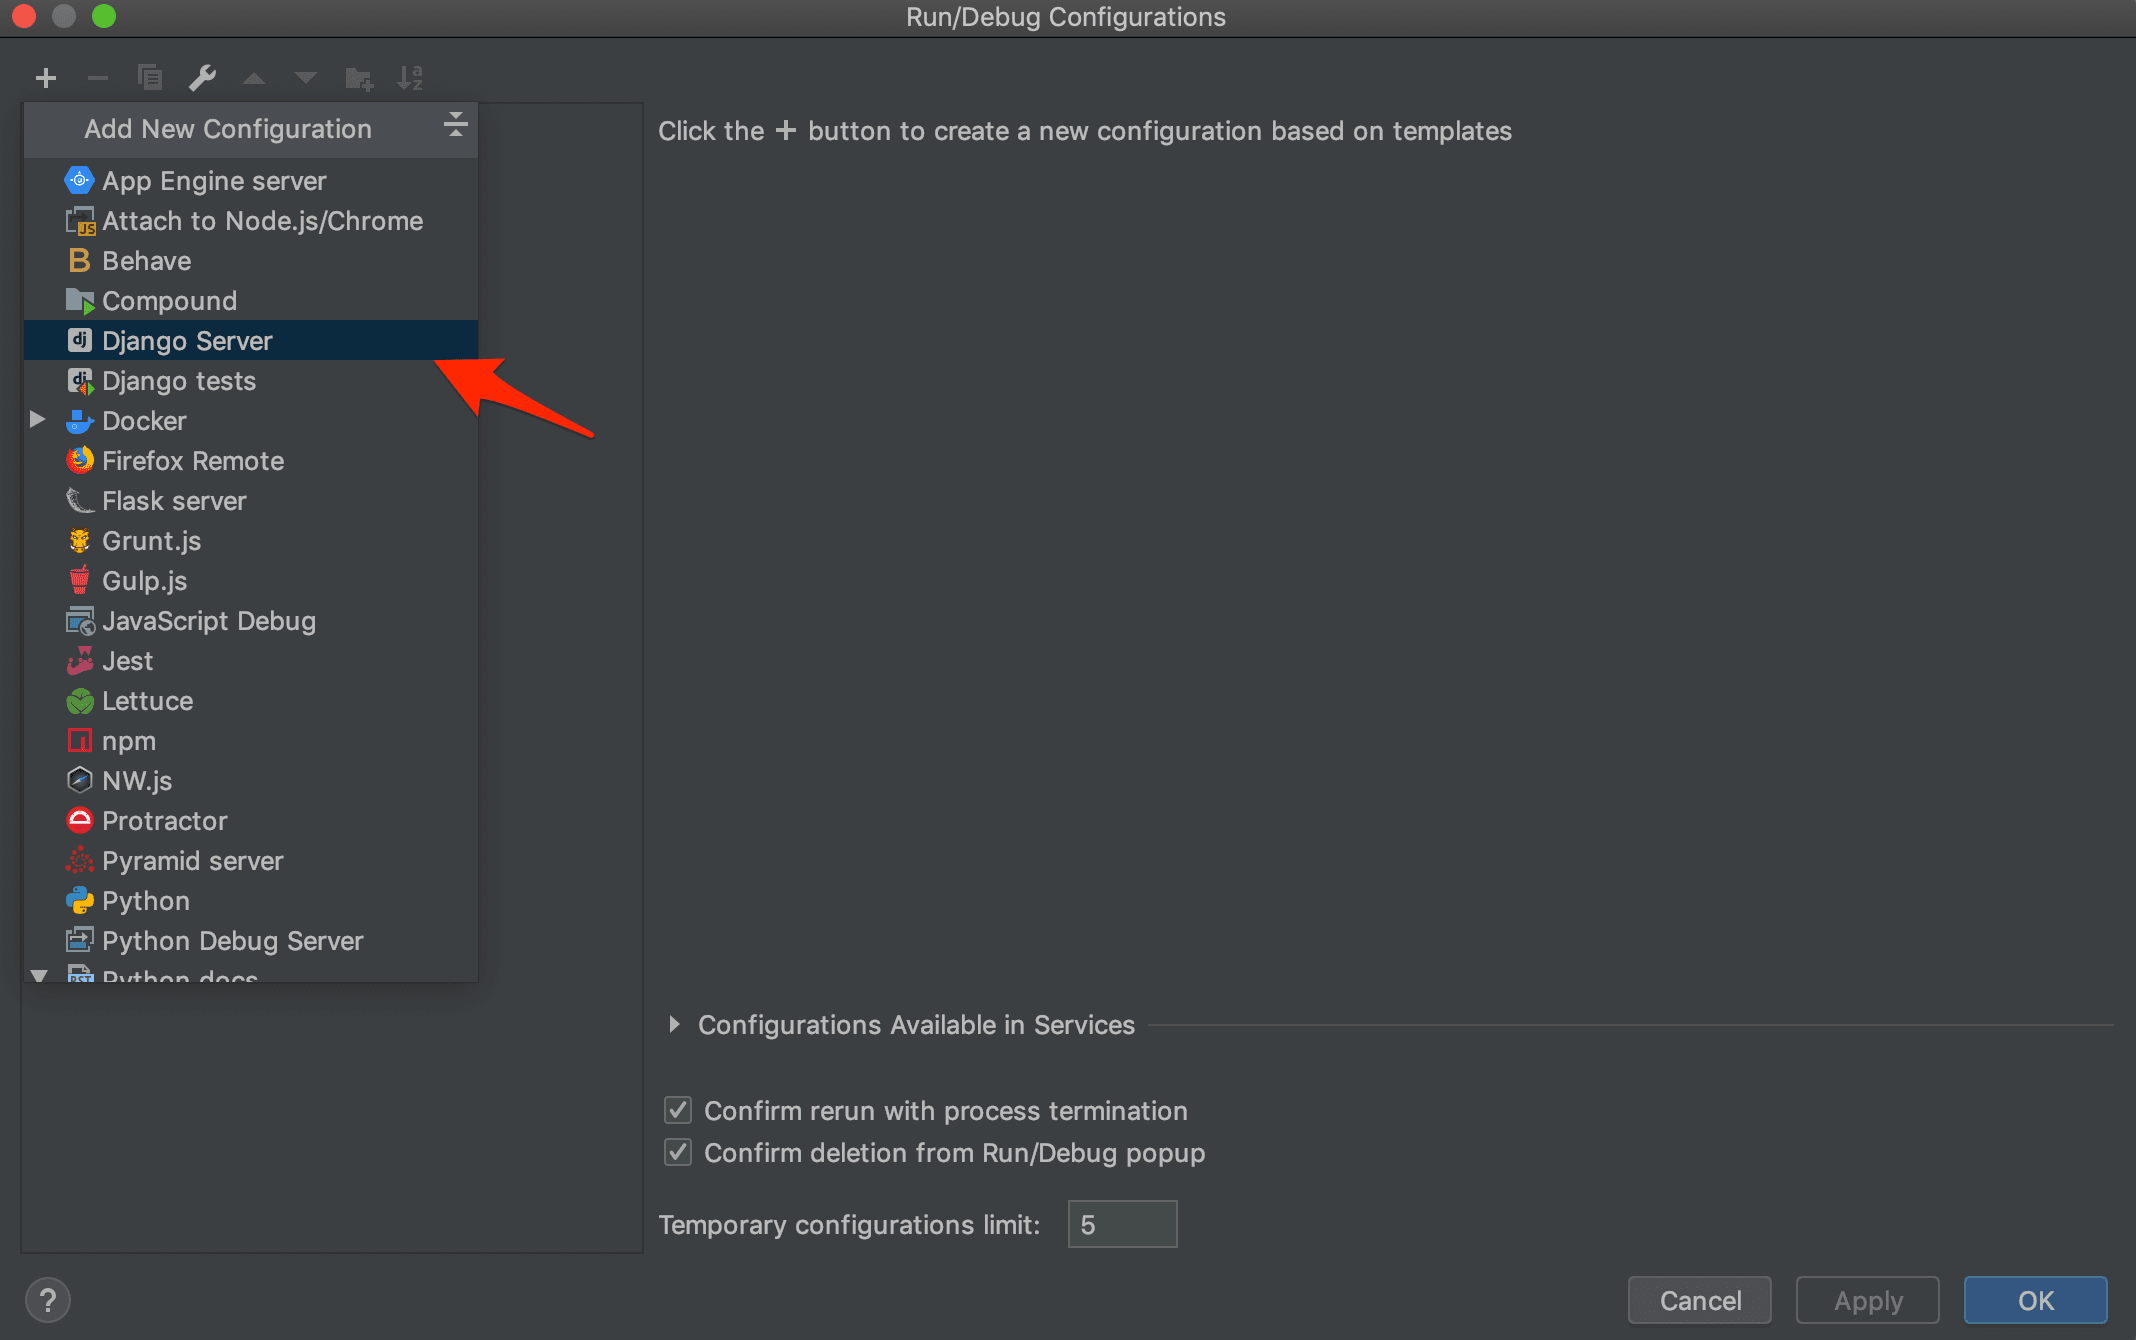Click the Behave B icon

click(79, 261)
